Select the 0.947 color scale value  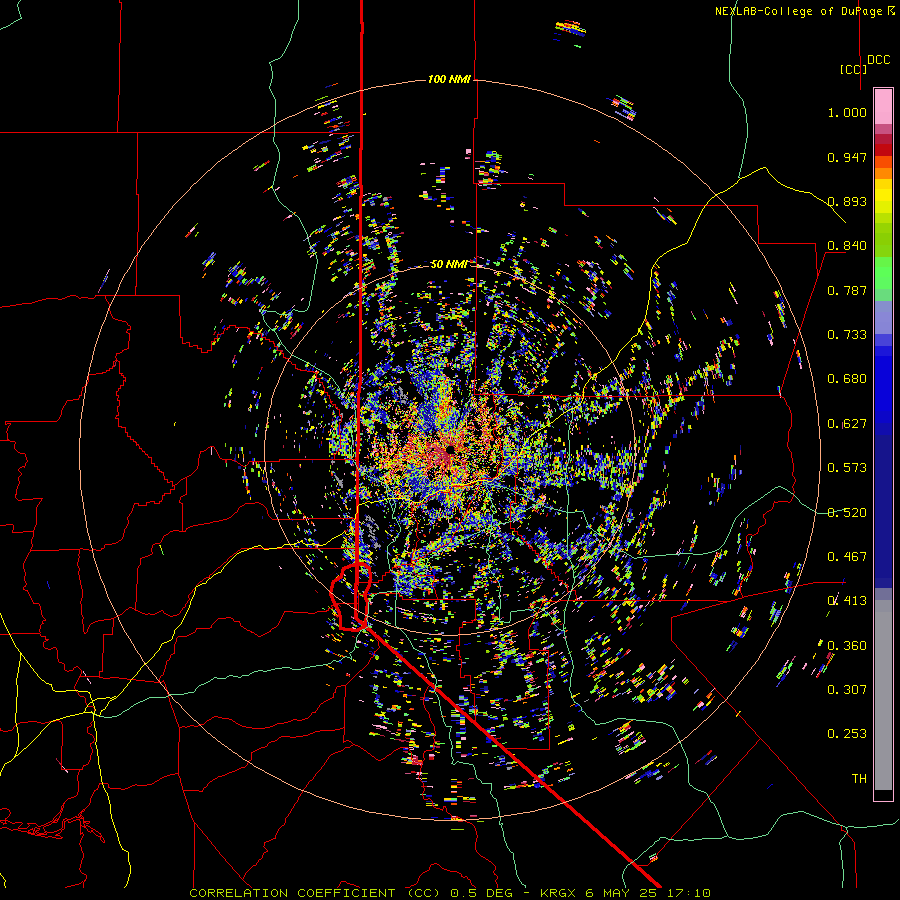pos(847,157)
